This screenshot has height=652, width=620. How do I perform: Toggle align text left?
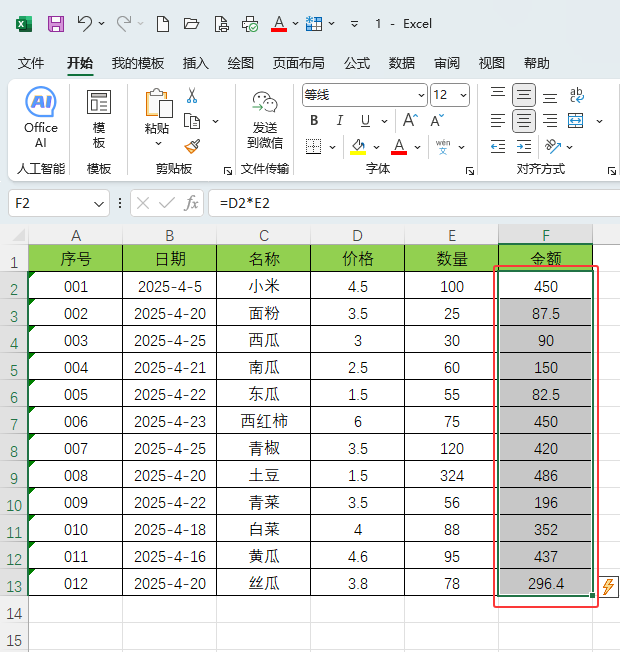[x=498, y=121]
